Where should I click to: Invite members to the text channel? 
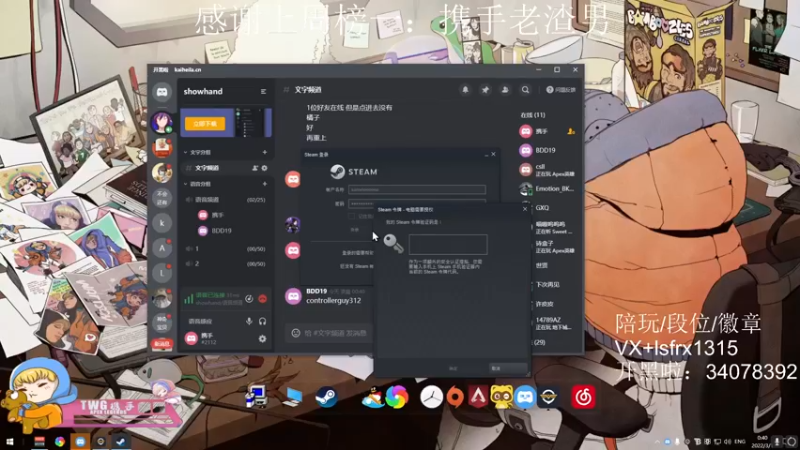pyautogui.click(x=255, y=168)
